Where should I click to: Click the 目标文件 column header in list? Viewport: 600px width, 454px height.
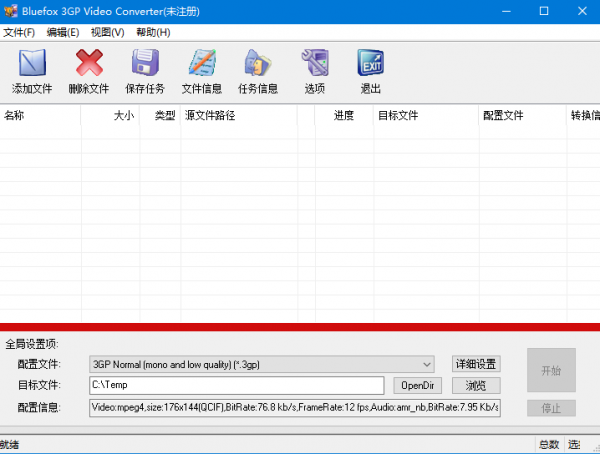click(426, 115)
